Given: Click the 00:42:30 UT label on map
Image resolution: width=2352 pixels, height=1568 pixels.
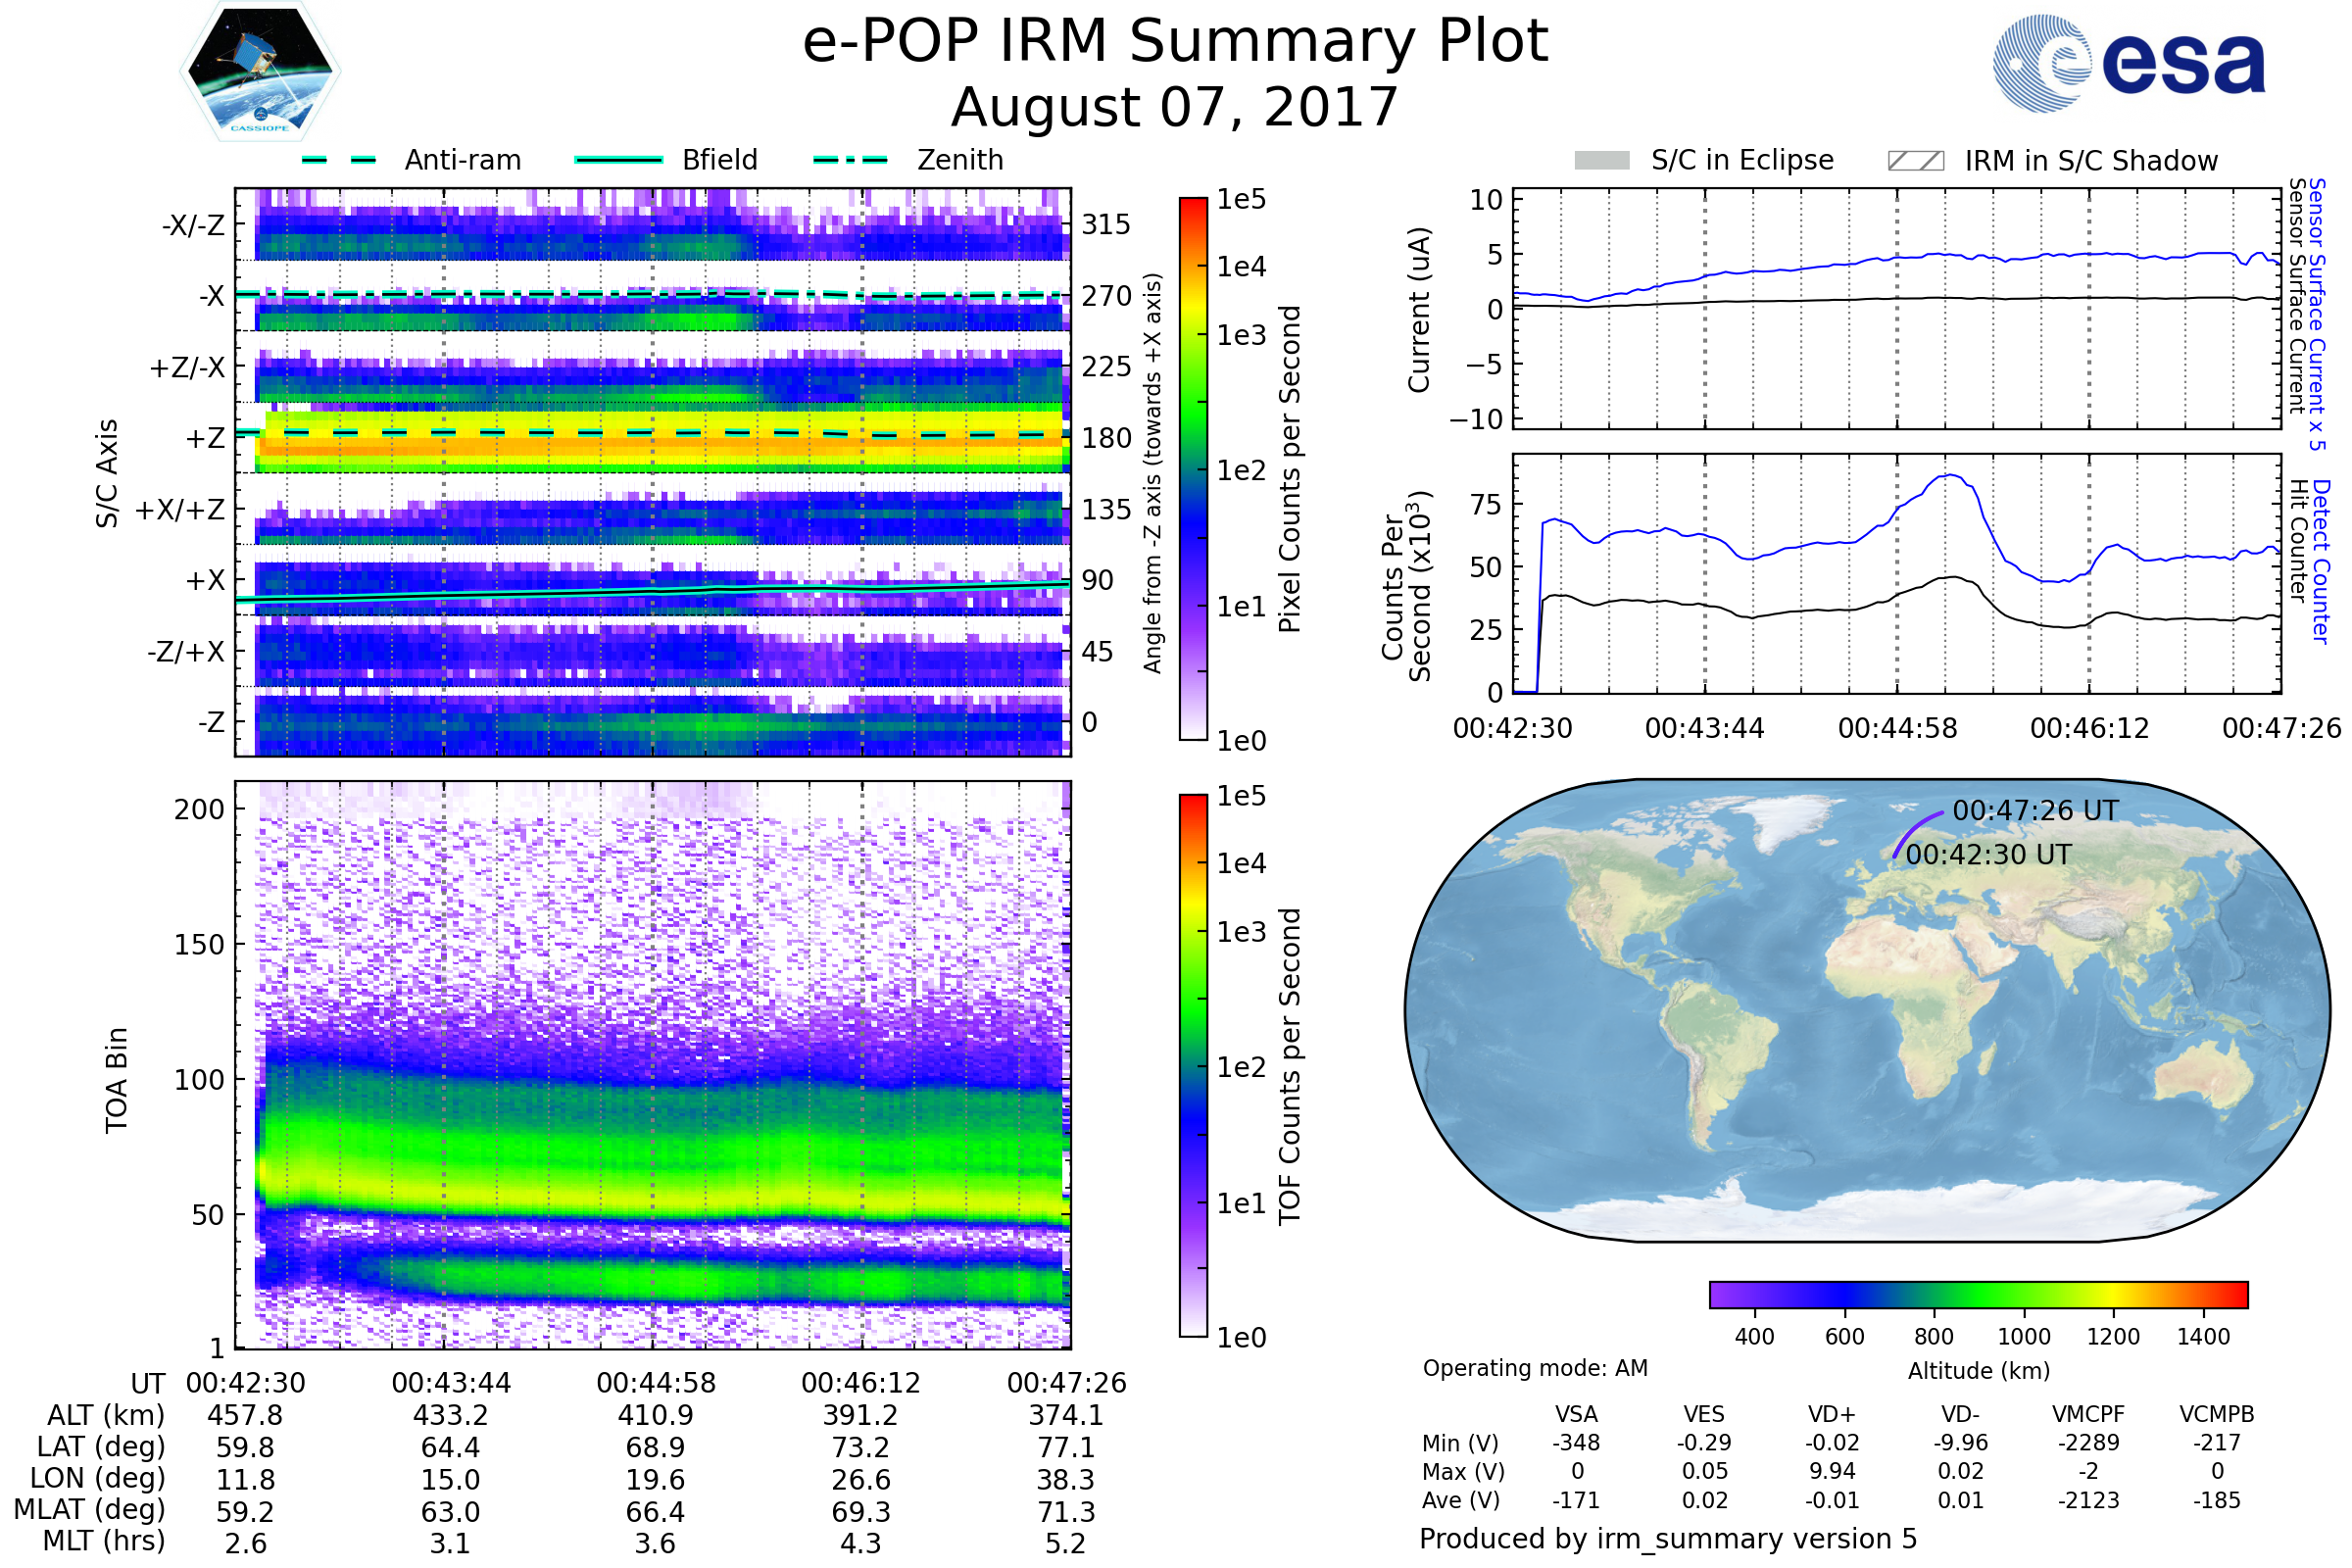Looking at the screenshot, I should 1988,855.
